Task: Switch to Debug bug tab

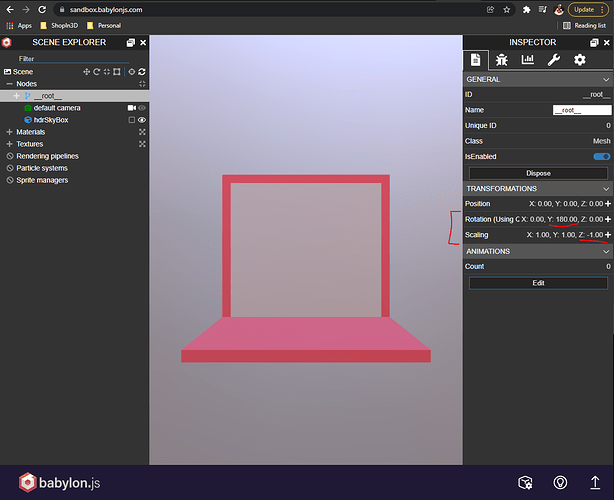Action: pyautogui.click(x=502, y=60)
